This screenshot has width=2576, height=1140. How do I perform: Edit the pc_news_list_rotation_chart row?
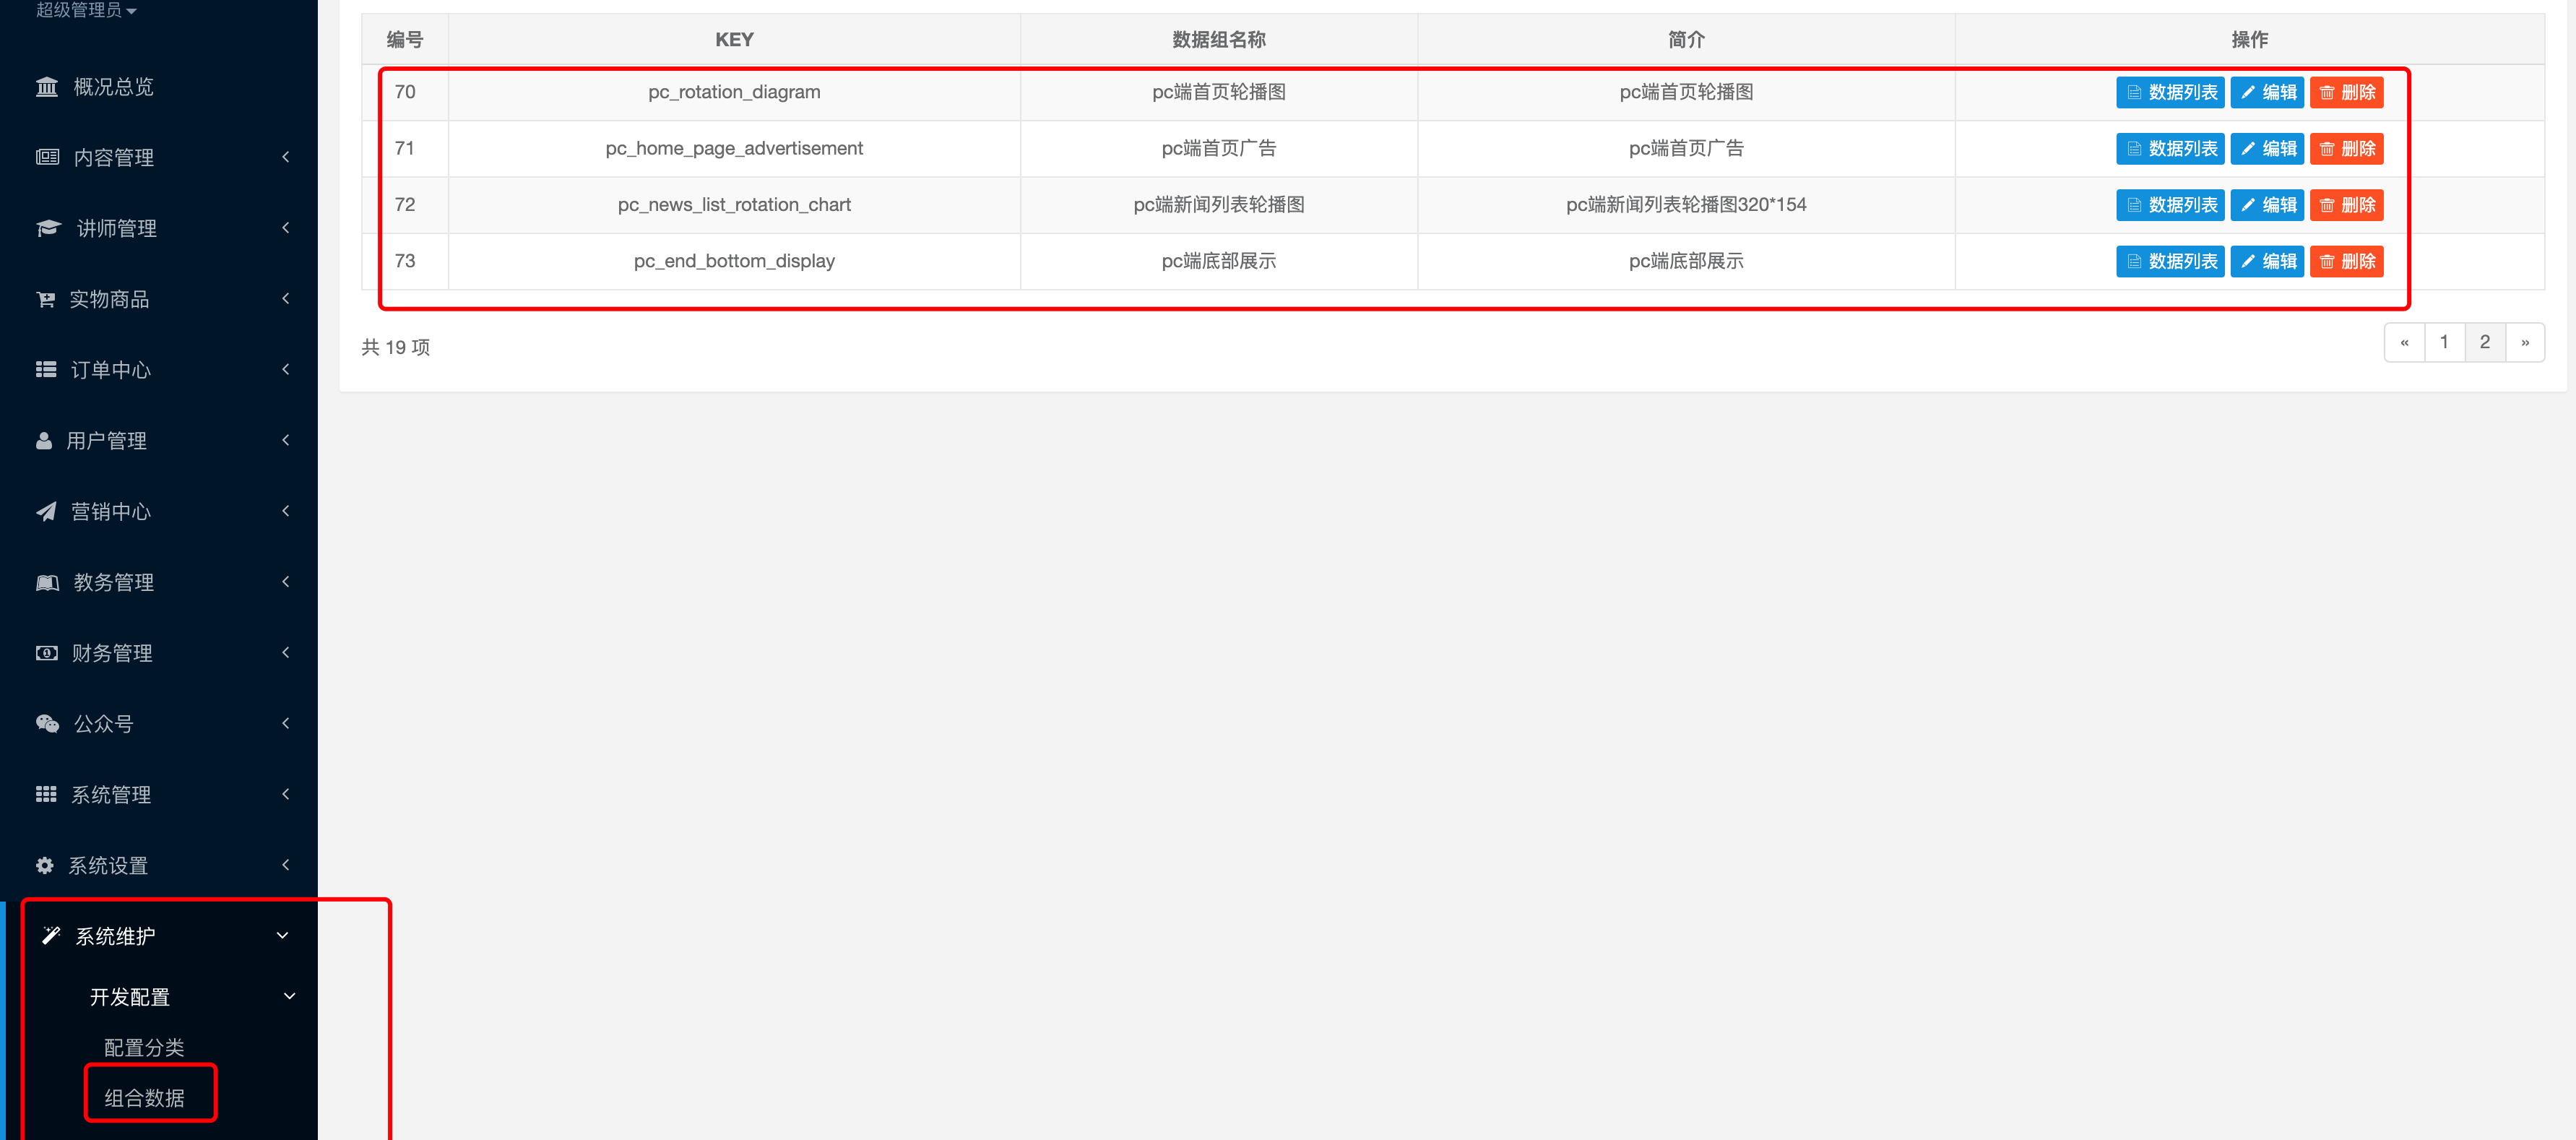point(2267,205)
